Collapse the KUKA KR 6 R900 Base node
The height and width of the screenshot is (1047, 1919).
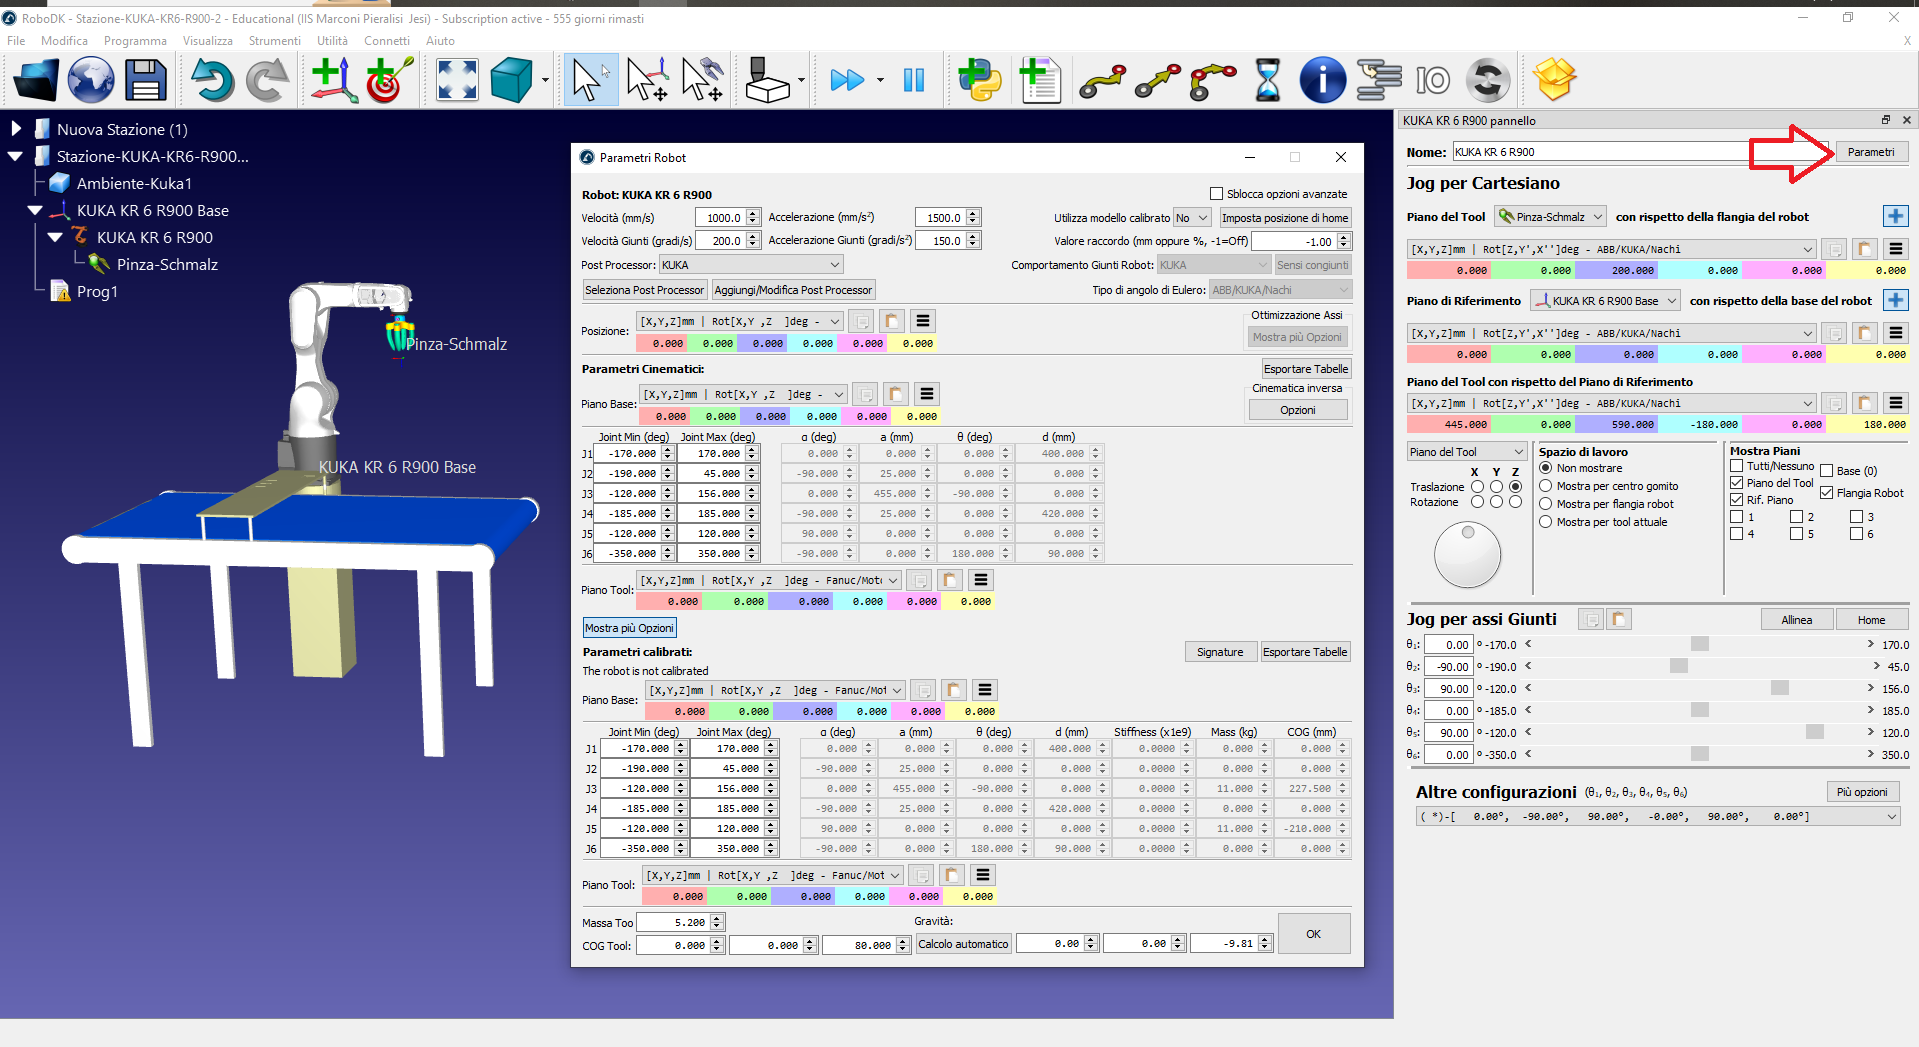(35, 210)
